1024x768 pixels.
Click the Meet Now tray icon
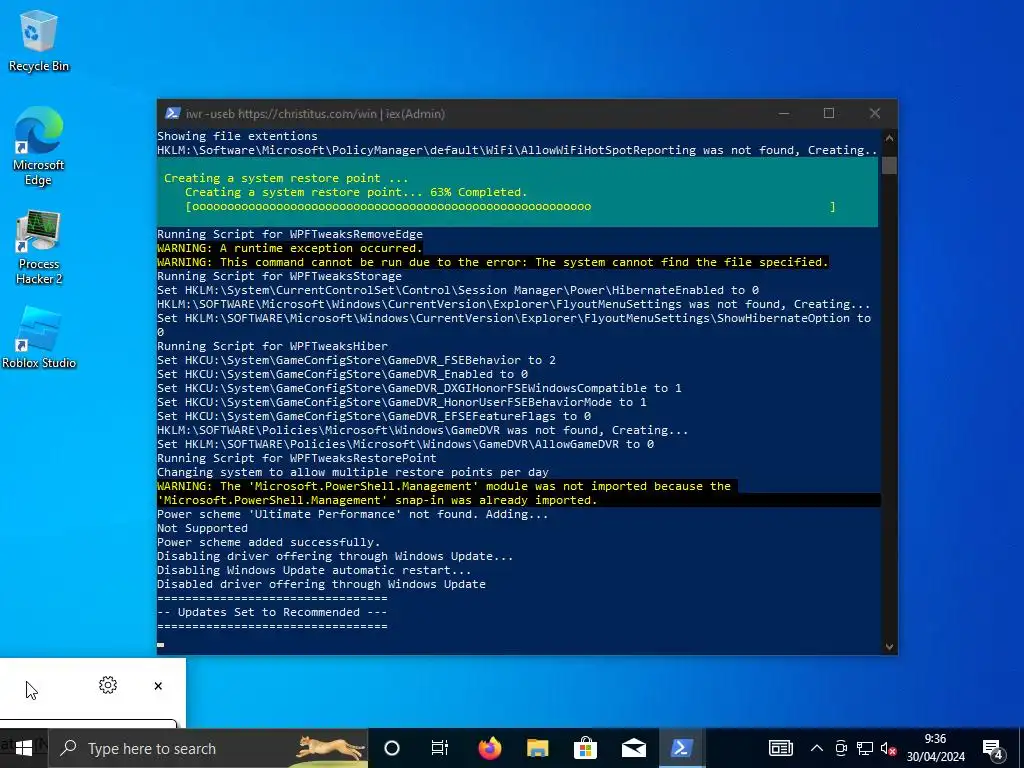[841, 748]
